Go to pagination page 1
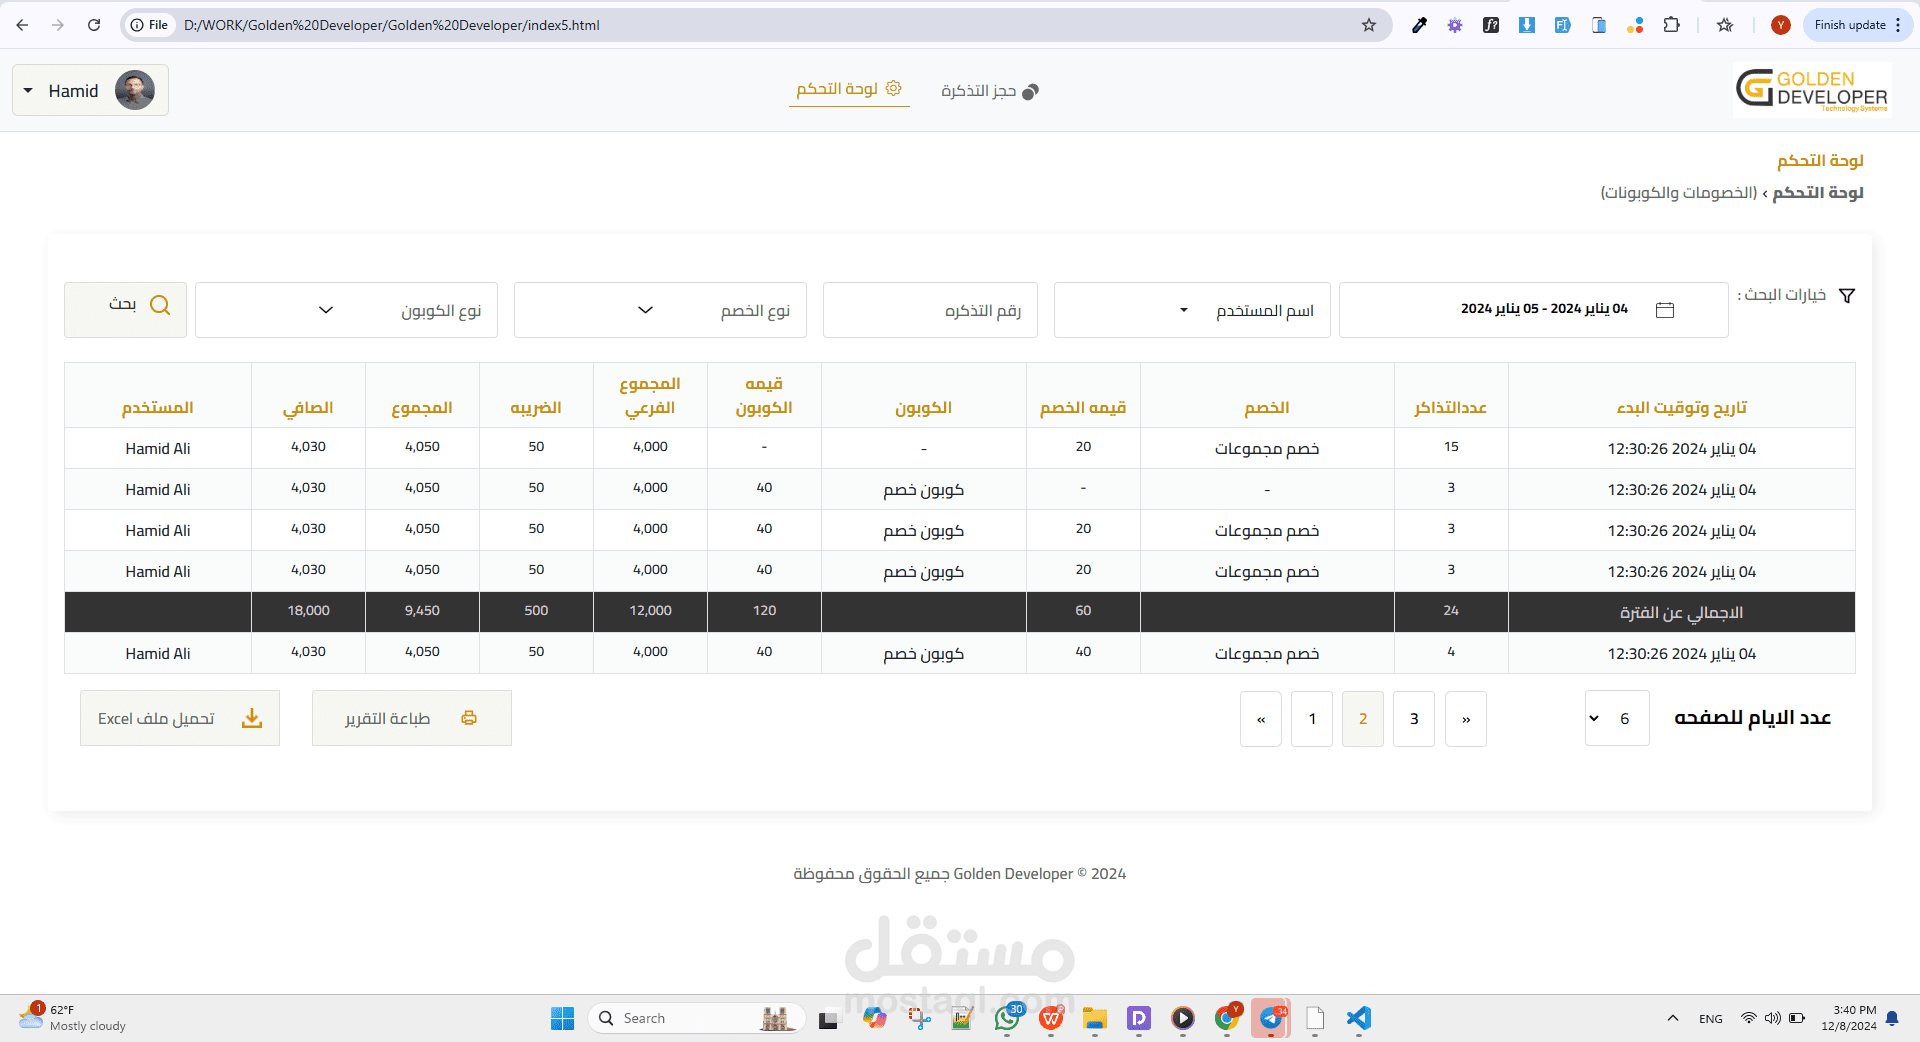 pos(1312,719)
